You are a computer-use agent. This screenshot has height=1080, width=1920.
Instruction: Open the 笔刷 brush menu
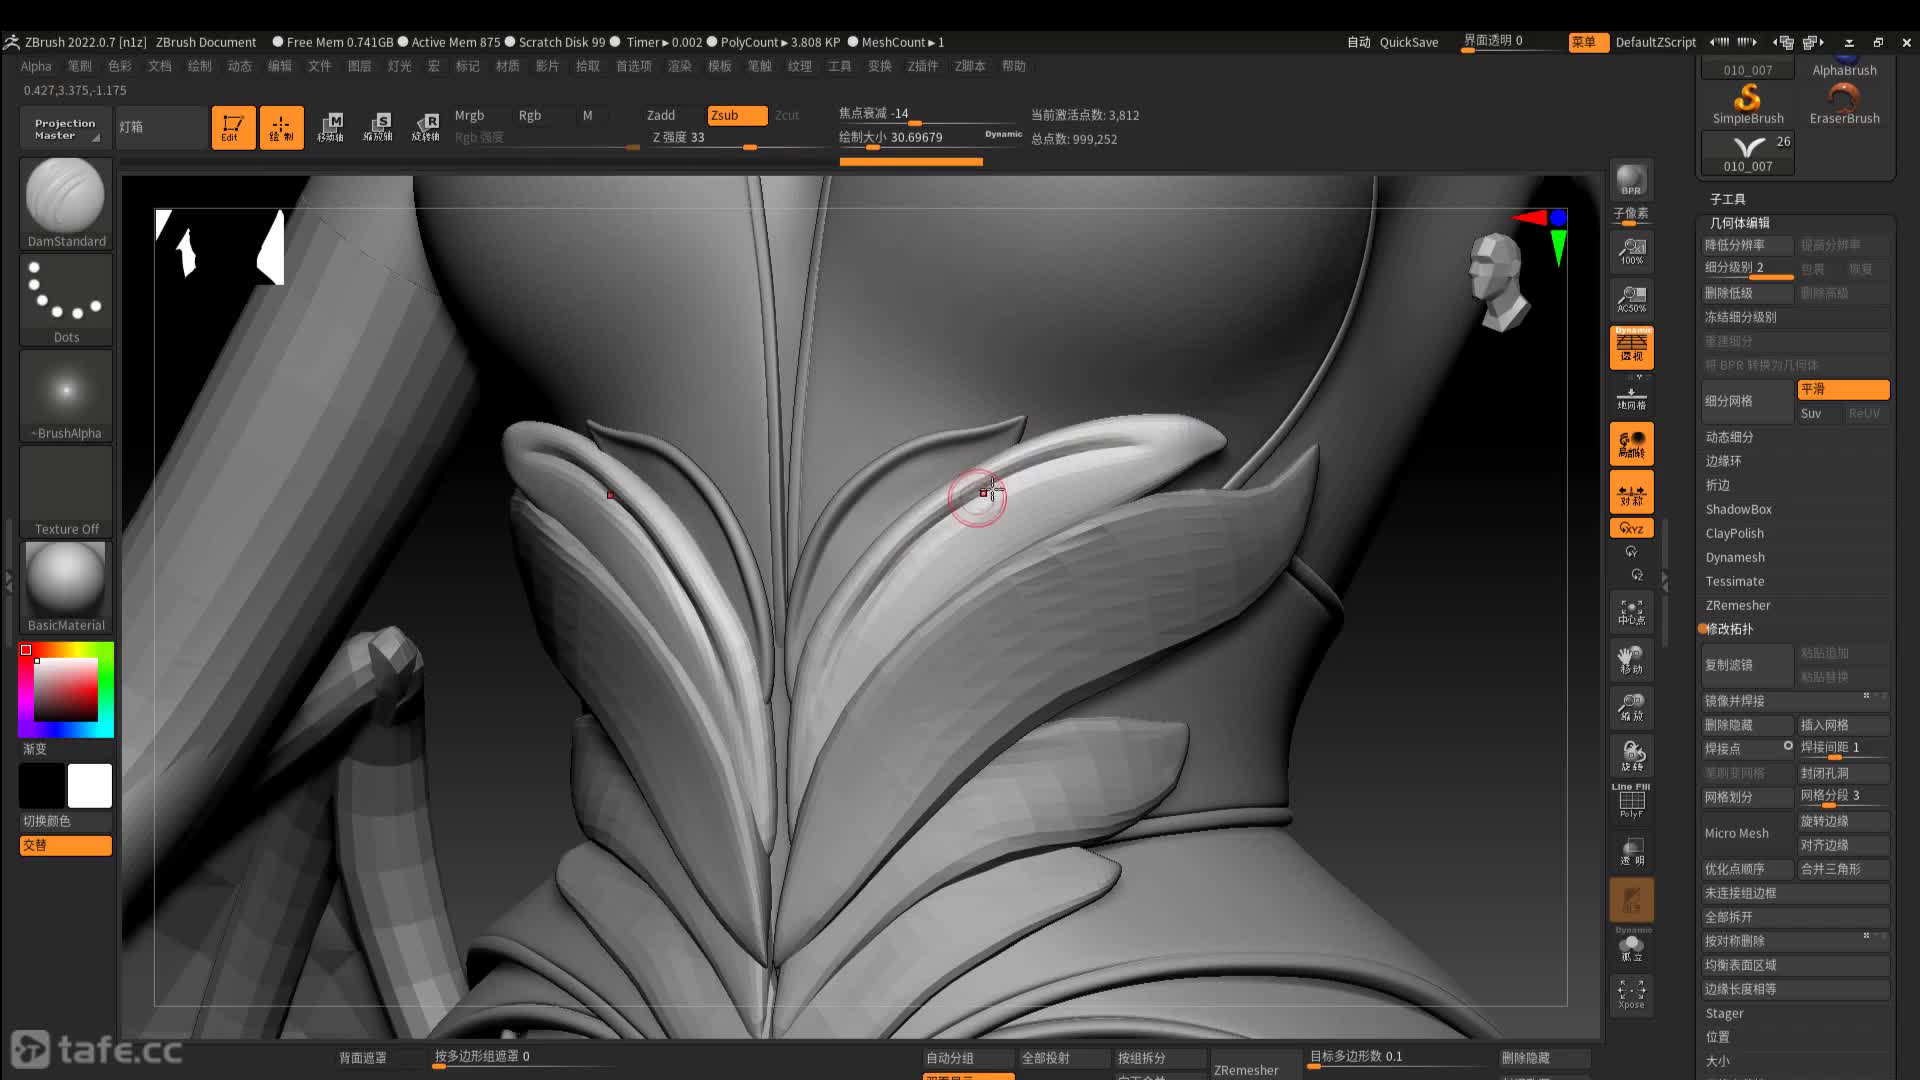click(80, 66)
